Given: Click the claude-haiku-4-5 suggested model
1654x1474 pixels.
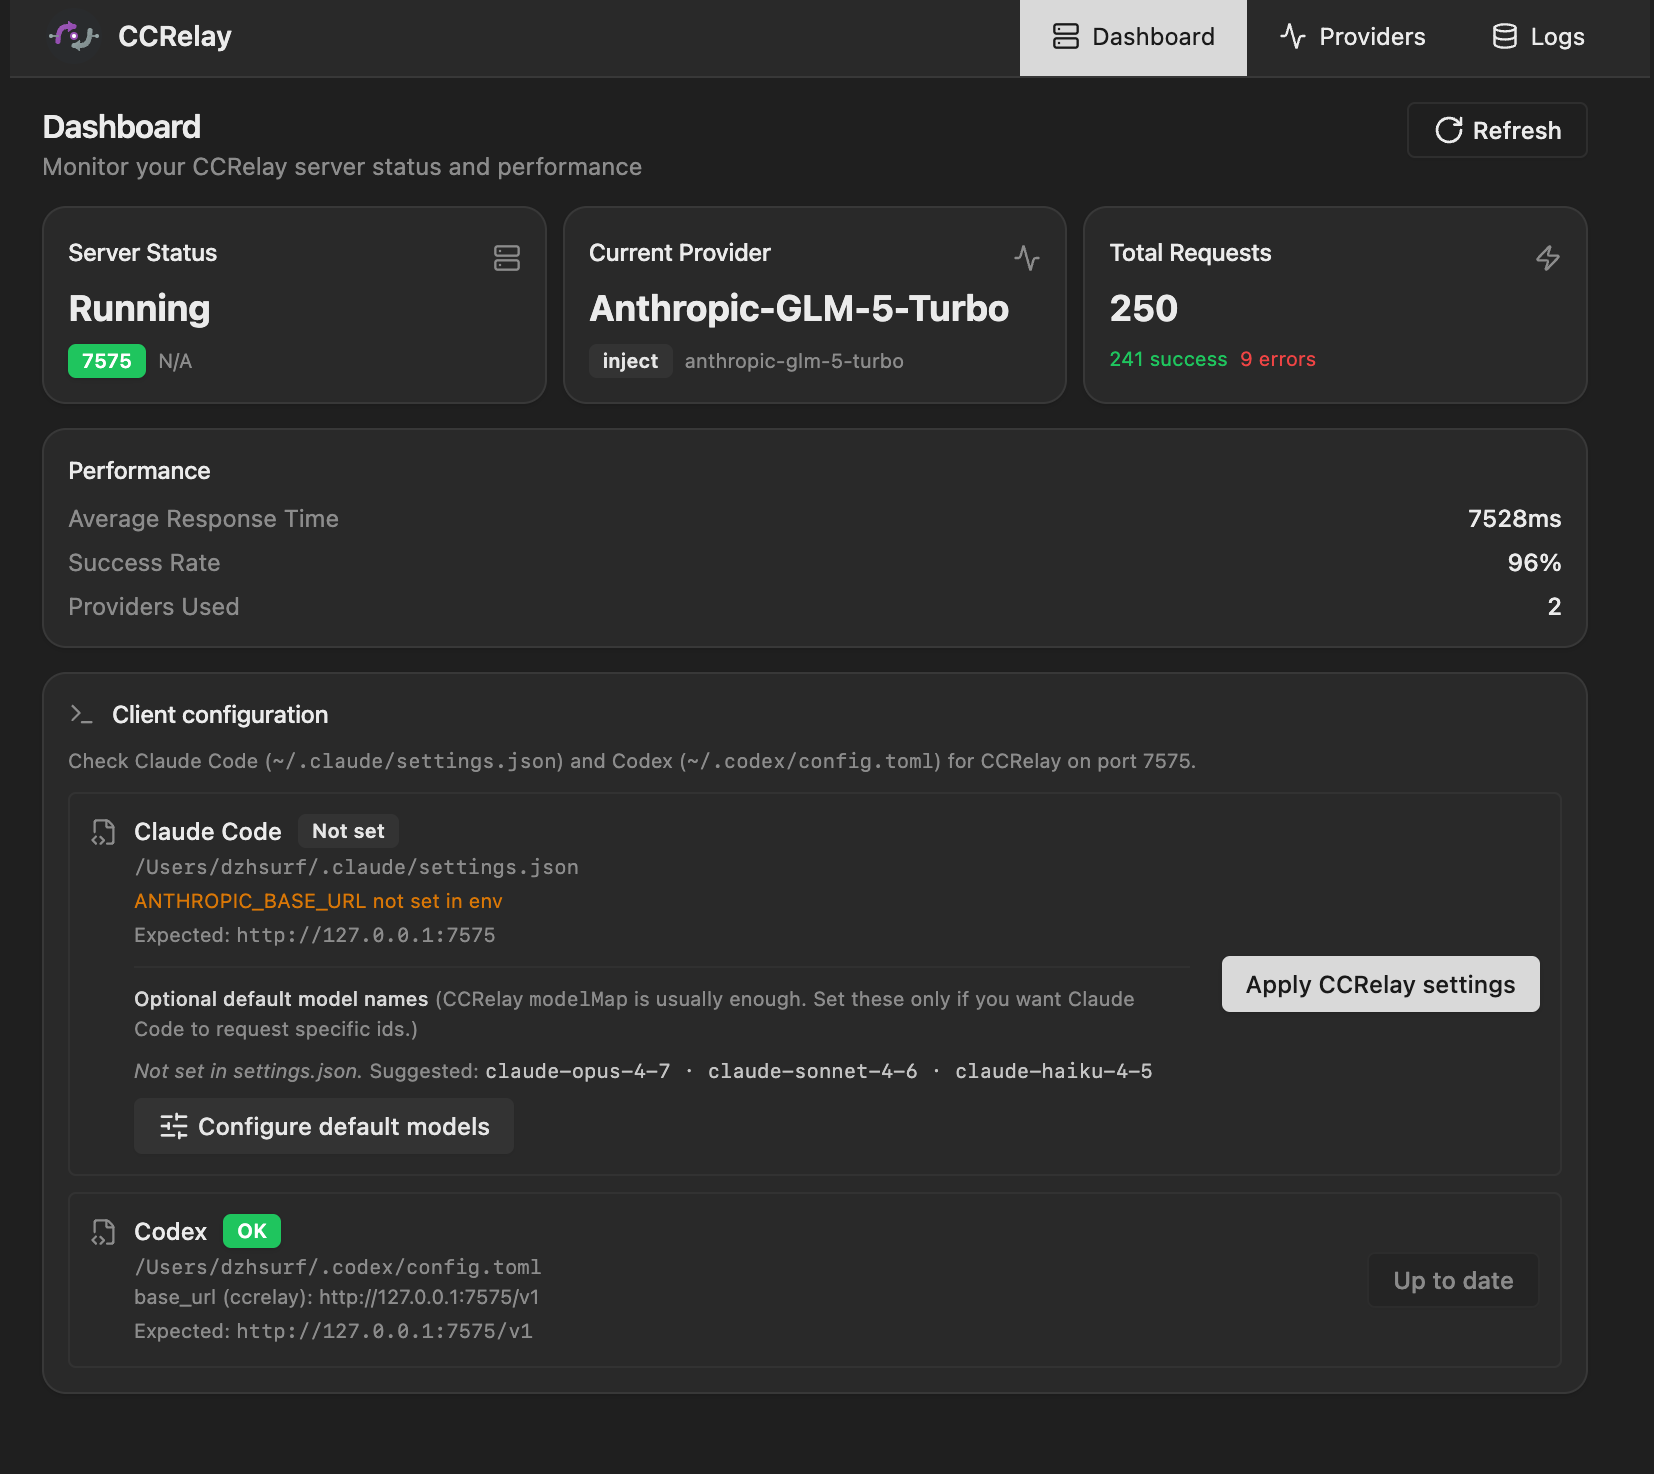Looking at the screenshot, I should [1054, 1071].
